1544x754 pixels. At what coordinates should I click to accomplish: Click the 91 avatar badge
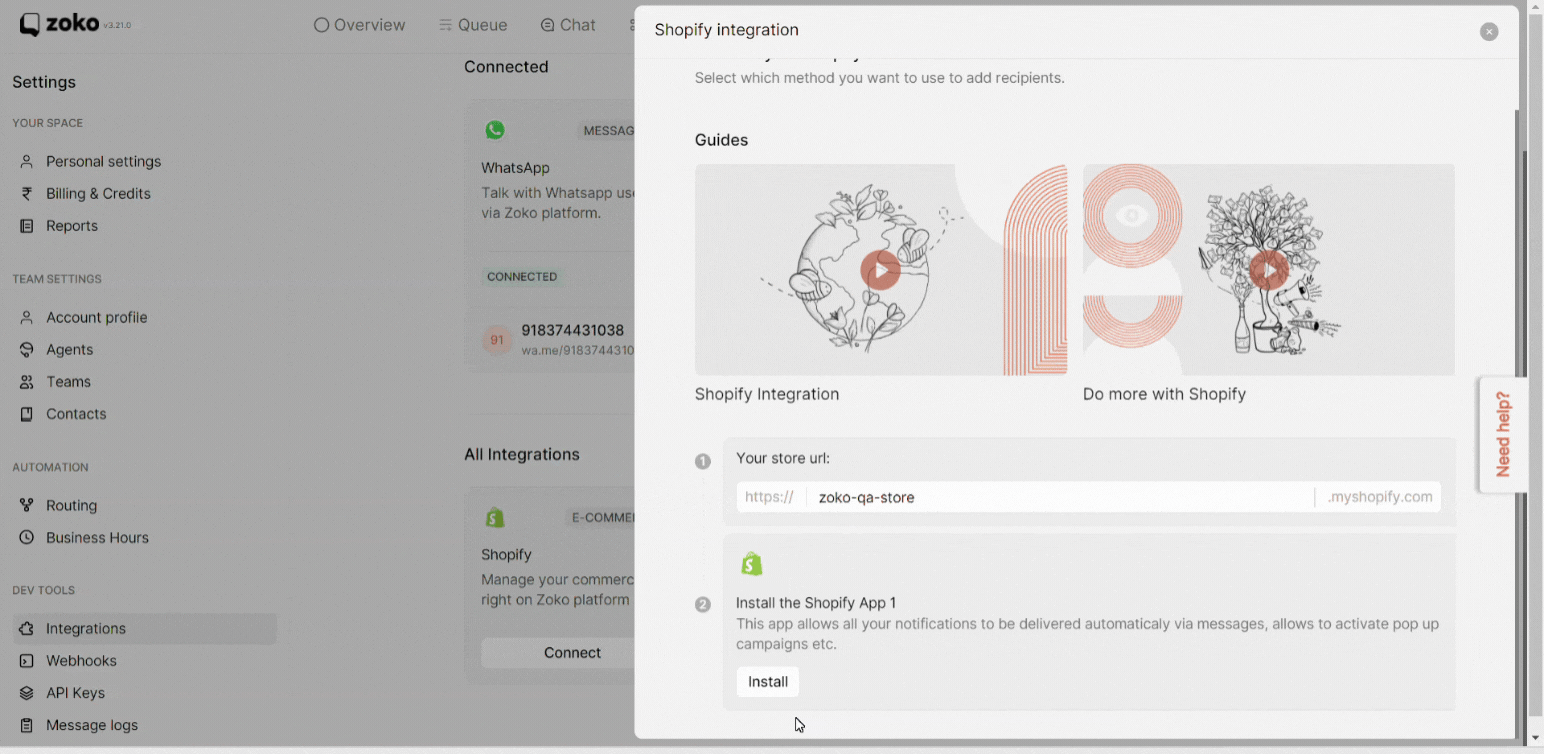click(x=497, y=340)
